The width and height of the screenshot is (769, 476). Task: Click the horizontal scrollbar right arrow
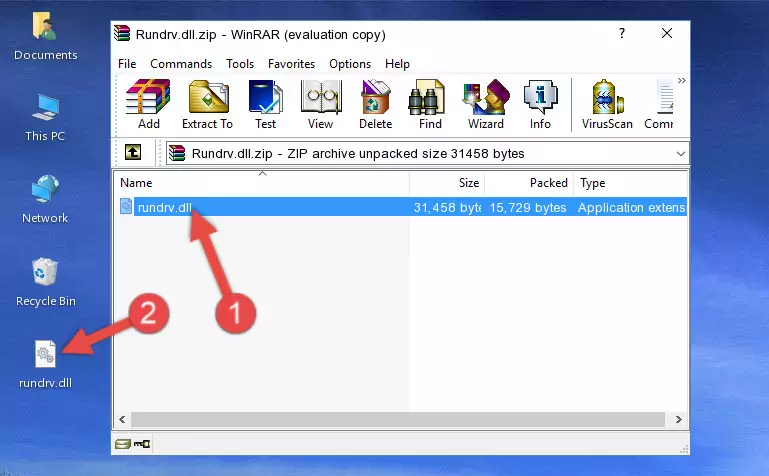(679, 419)
